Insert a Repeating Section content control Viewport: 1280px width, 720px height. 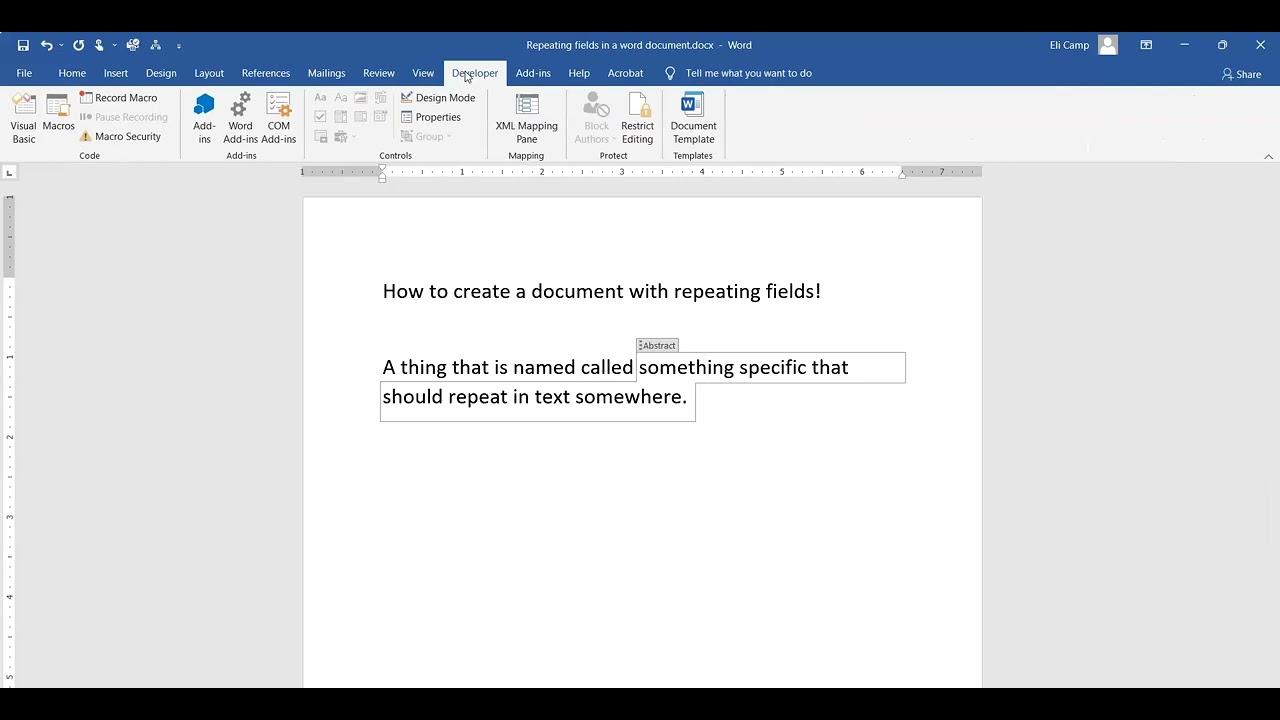(x=320, y=136)
